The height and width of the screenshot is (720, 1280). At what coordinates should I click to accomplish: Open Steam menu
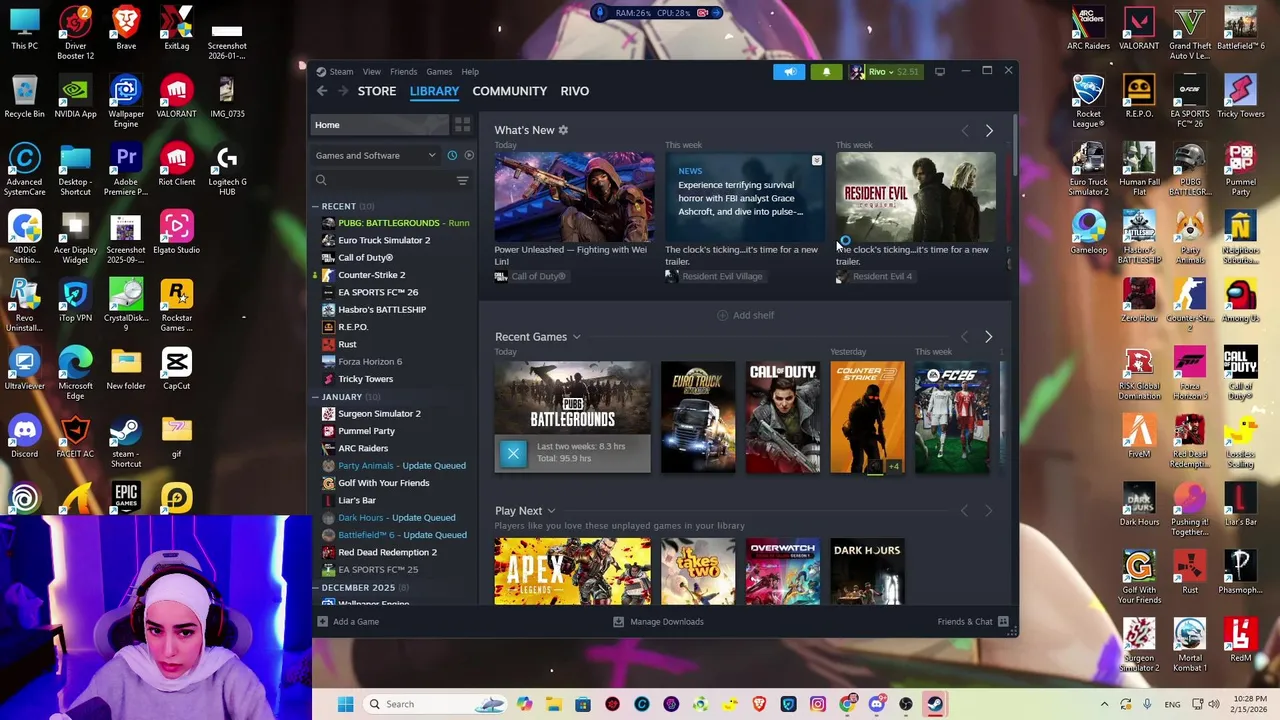pos(341,72)
